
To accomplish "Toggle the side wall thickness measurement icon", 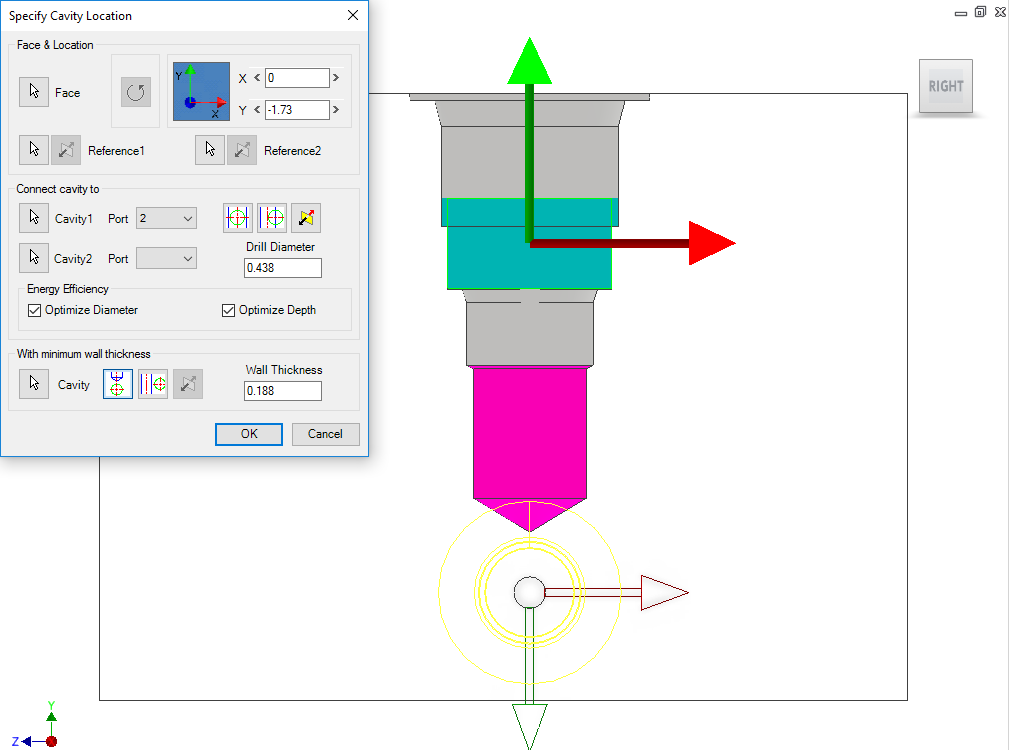I will click(x=152, y=384).
